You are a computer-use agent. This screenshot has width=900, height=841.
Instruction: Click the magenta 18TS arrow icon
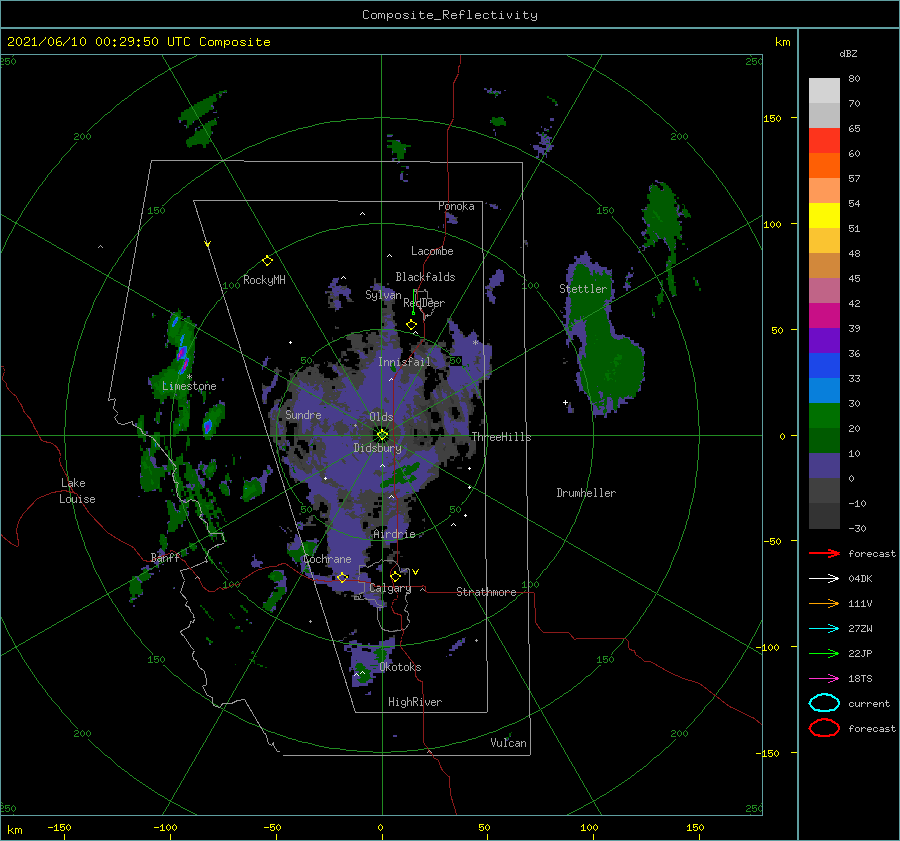point(824,679)
